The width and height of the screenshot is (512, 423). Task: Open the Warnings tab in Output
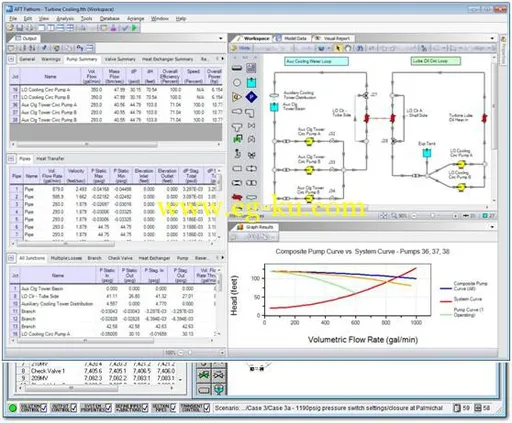click(51, 59)
